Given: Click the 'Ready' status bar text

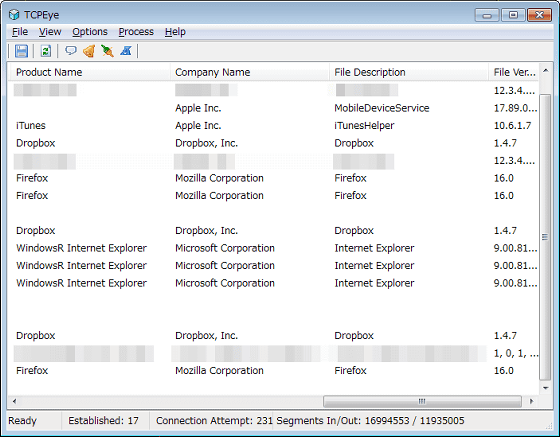Looking at the screenshot, I should [x=22, y=421].
